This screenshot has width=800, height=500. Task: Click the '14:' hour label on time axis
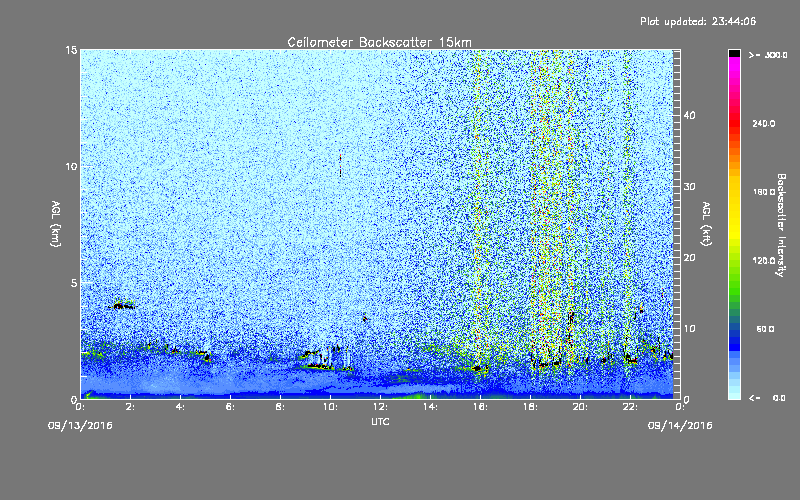[x=430, y=407]
